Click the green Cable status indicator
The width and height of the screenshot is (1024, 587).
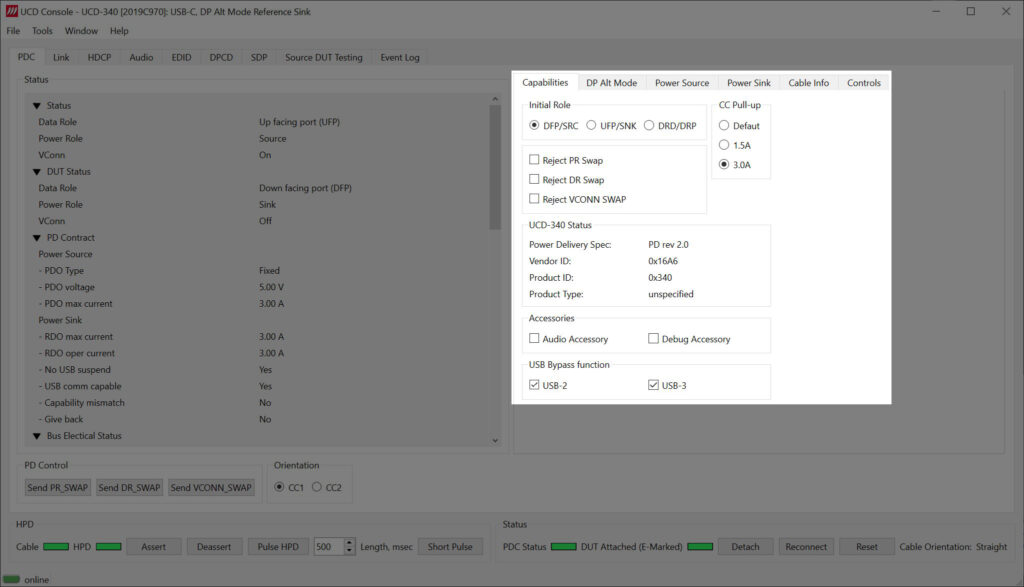tap(56, 547)
